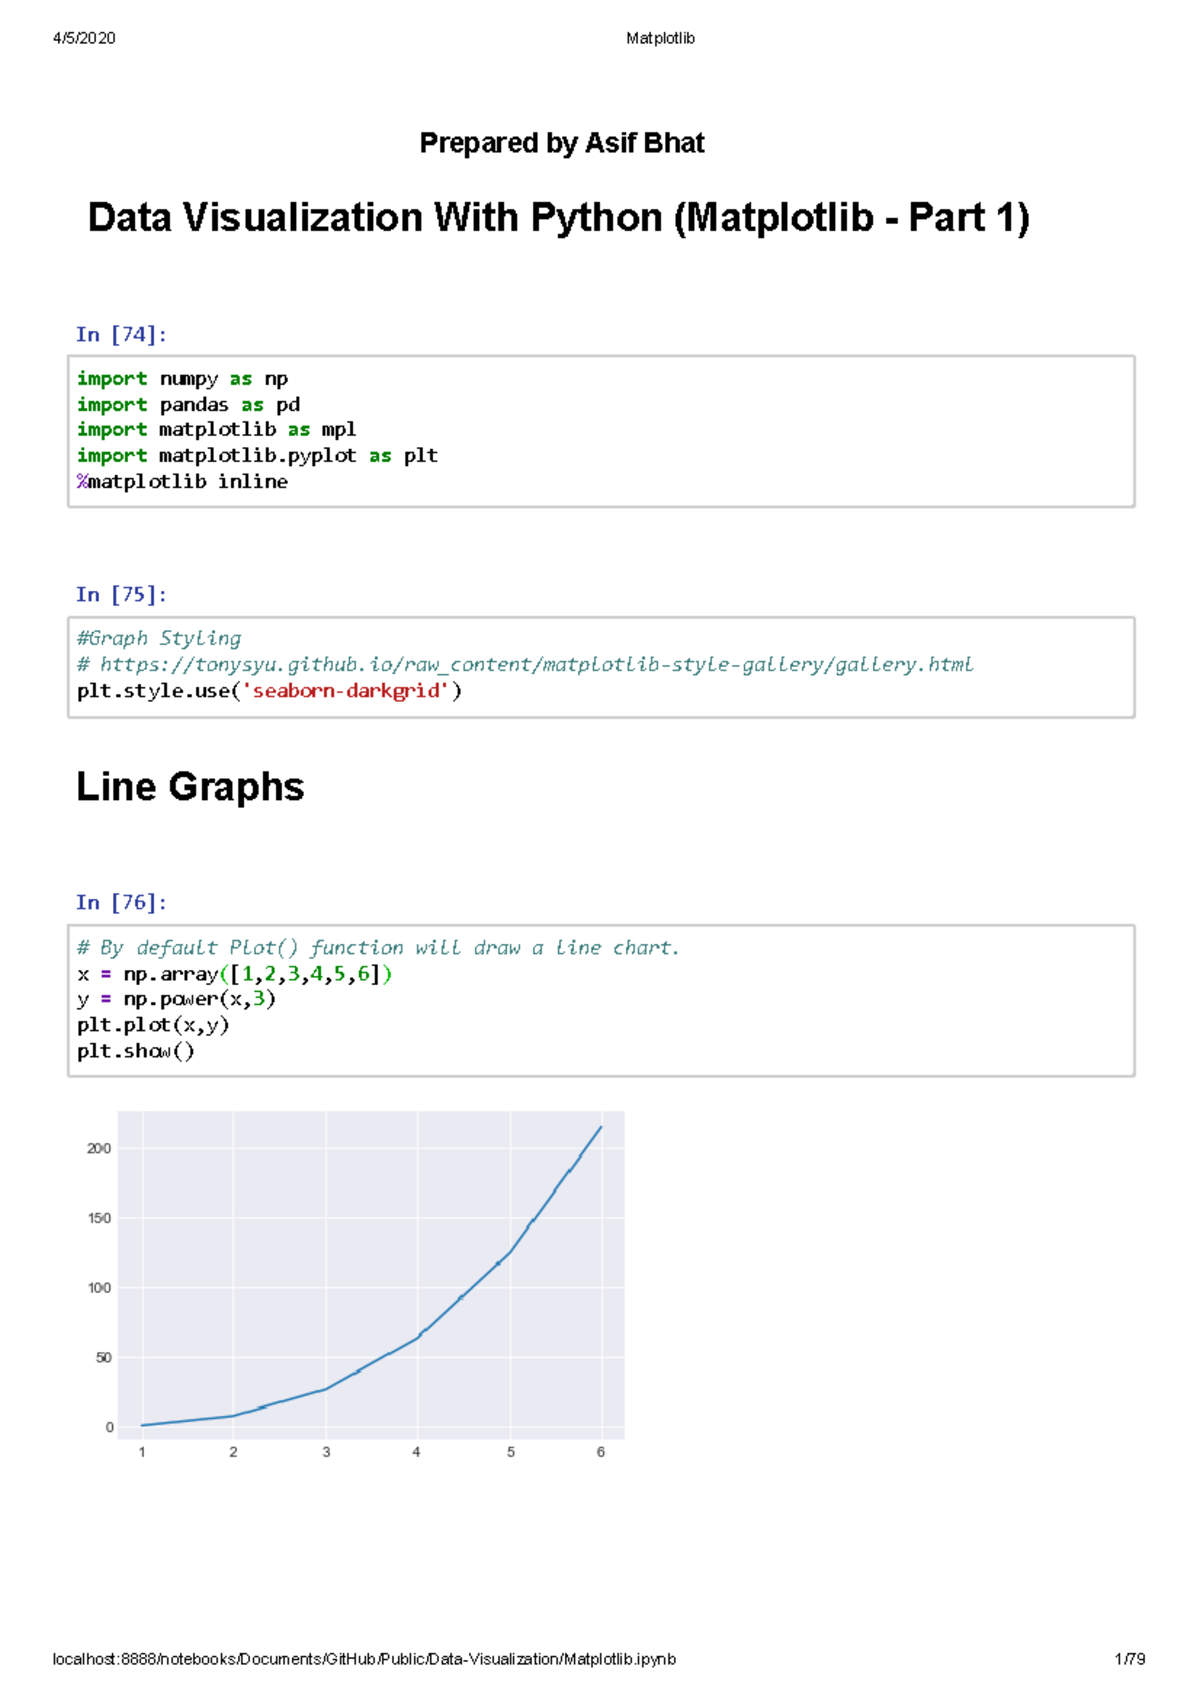The height and width of the screenshot is (1698, 1200).
Task: Click the In [75] cell prompt
Action: (x=120, y=594)
